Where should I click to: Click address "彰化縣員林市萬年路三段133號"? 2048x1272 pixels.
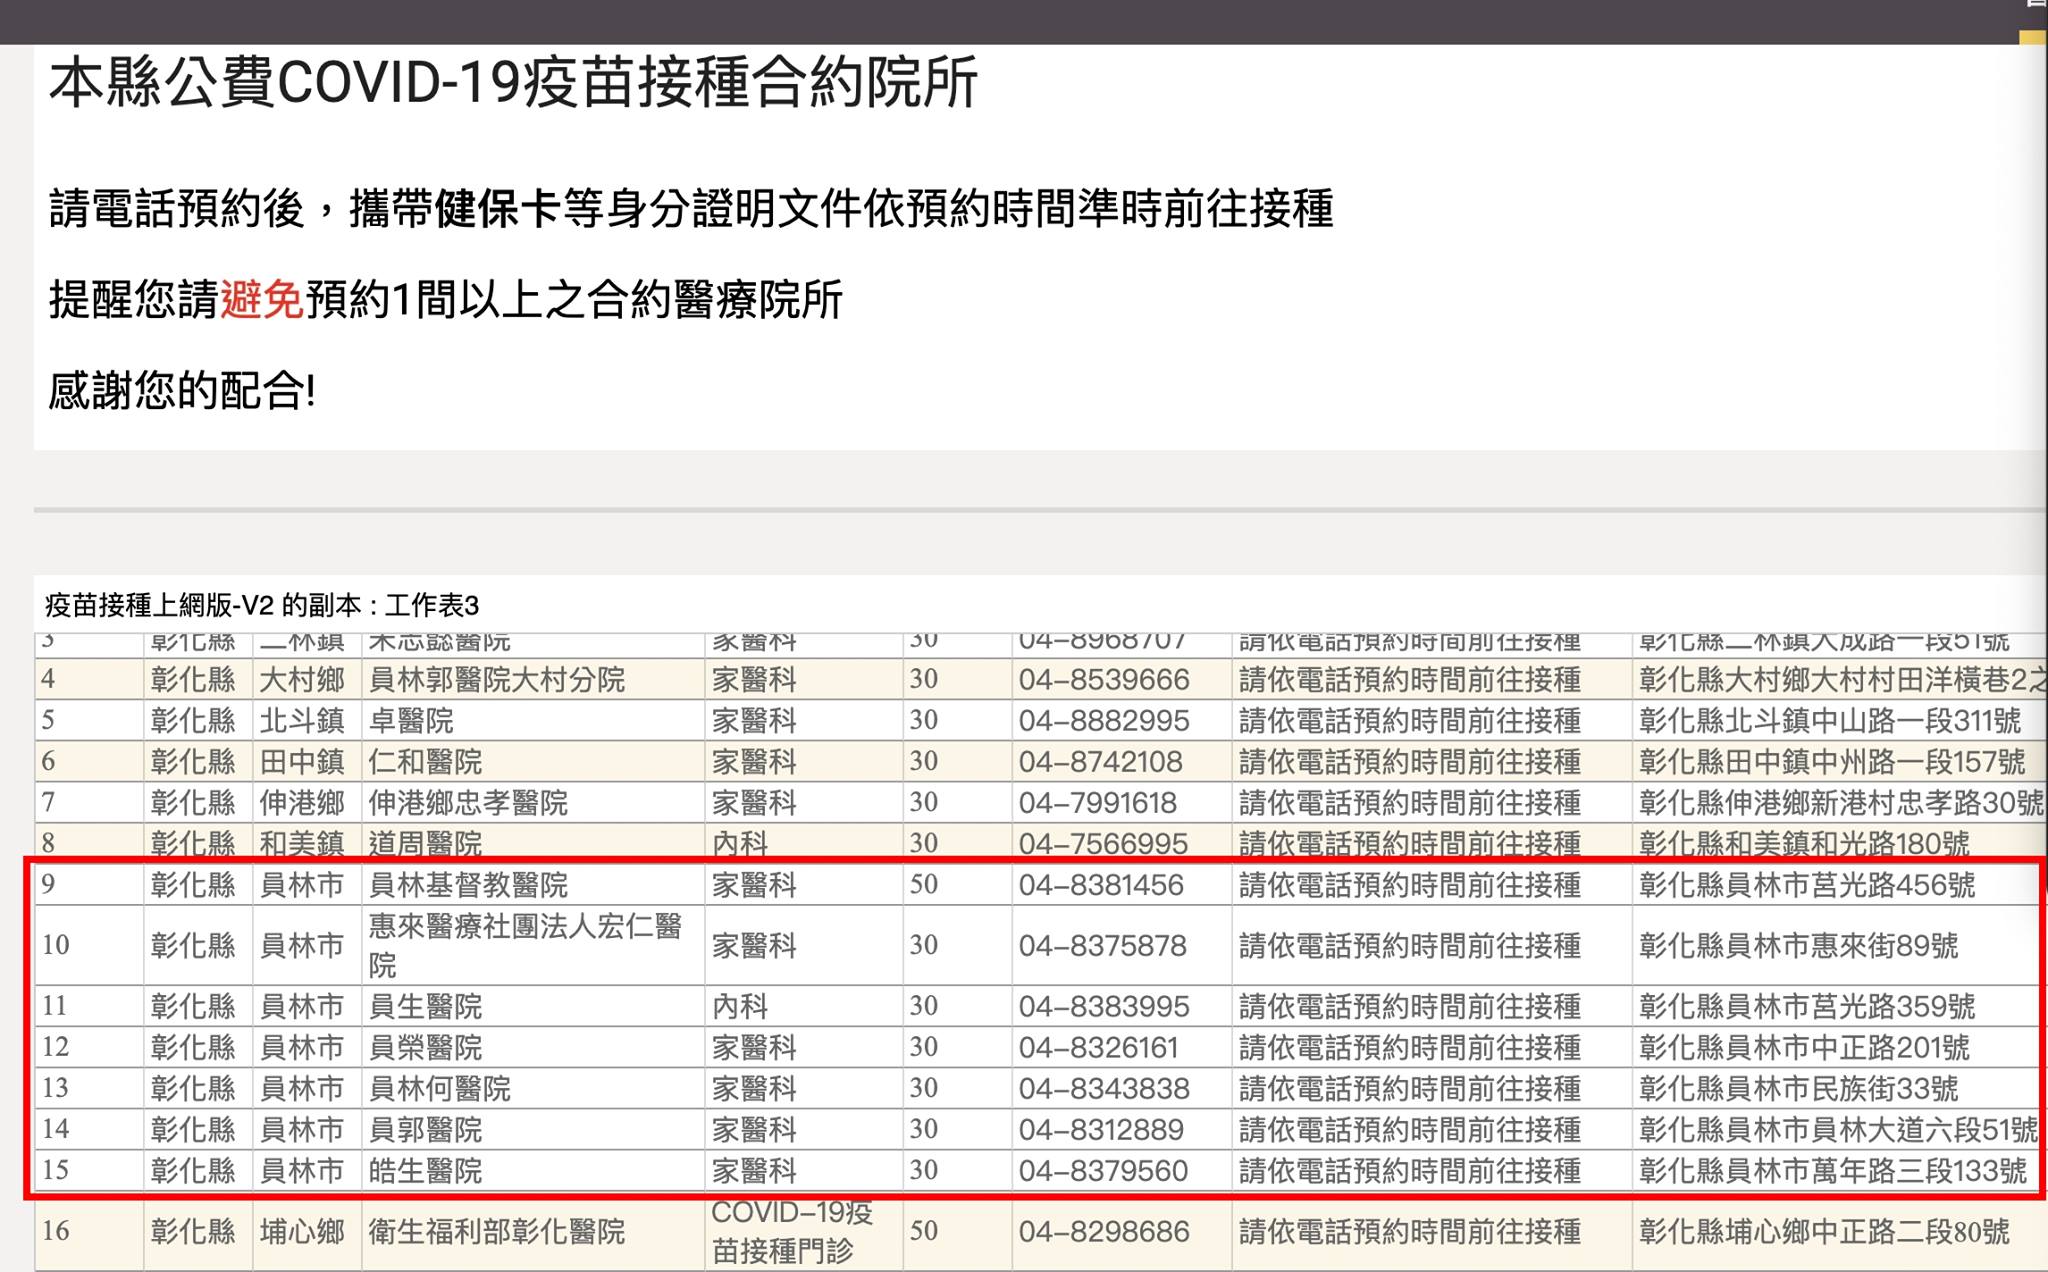tap(1833, 1170)
